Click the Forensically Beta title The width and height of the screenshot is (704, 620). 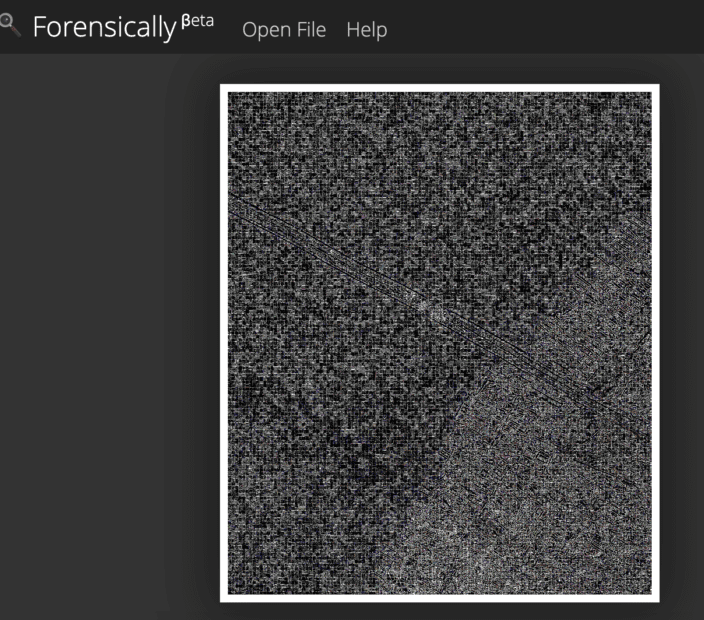pos(123,27)
